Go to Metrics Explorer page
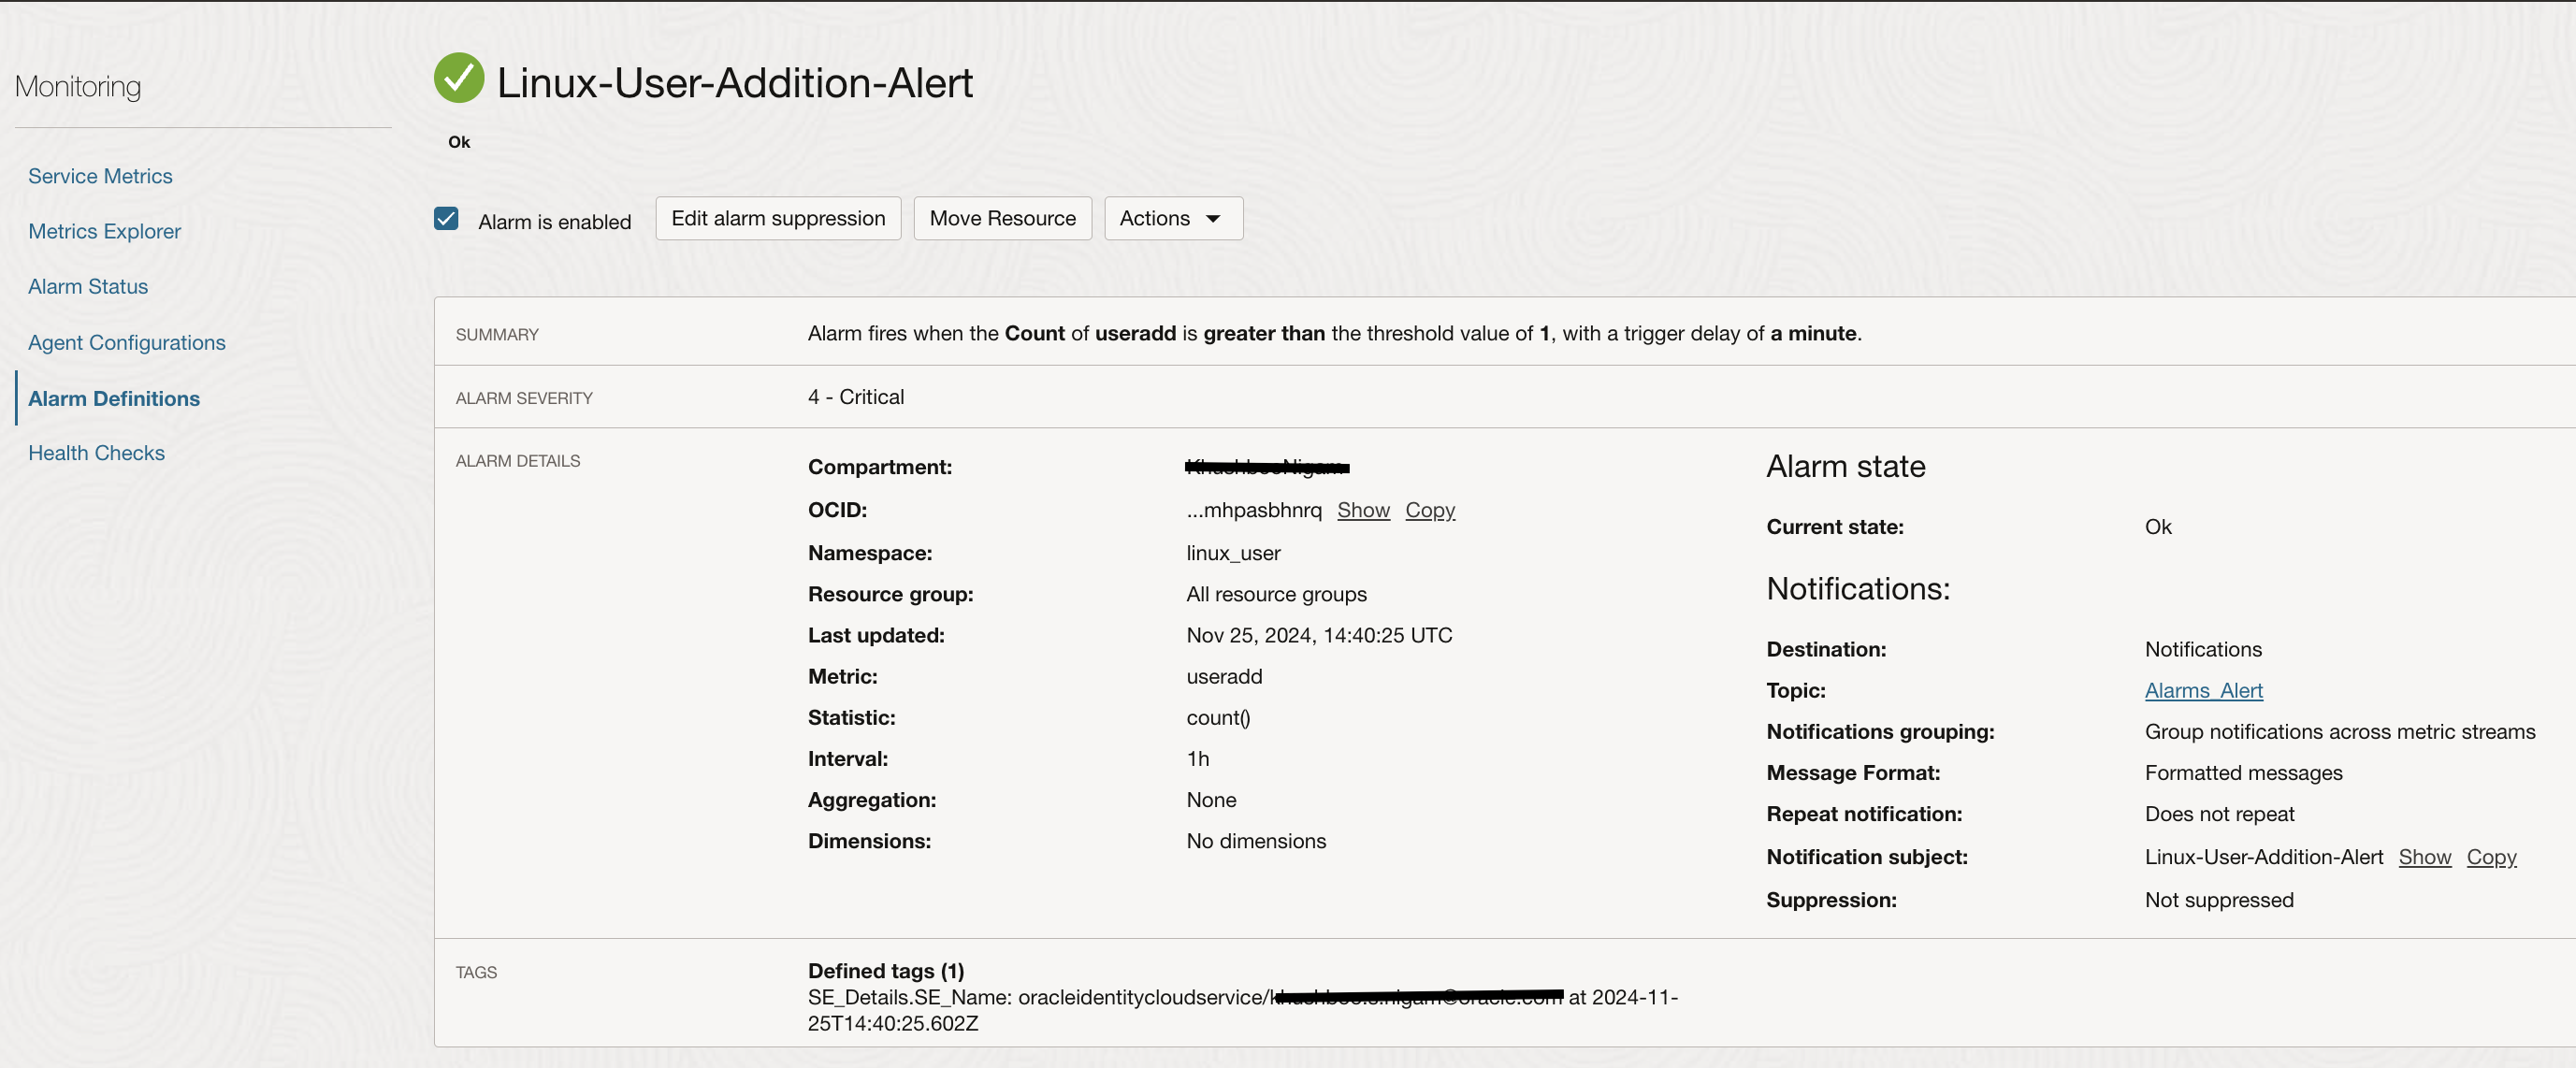 (104, 231)
